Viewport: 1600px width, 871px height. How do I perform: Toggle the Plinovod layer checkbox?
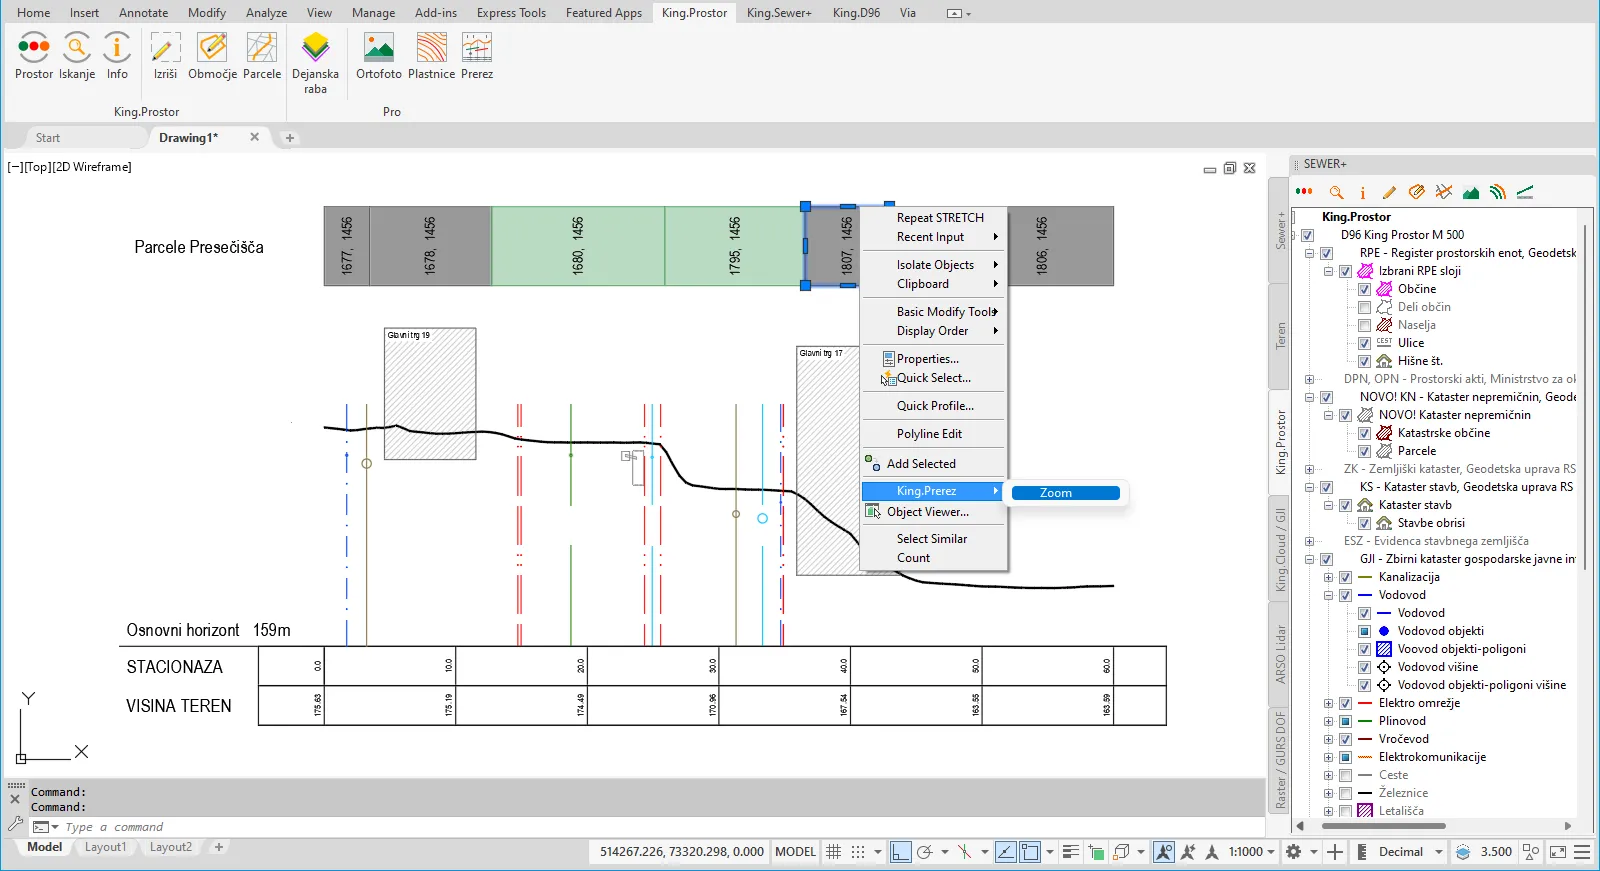coord(1345,721)
